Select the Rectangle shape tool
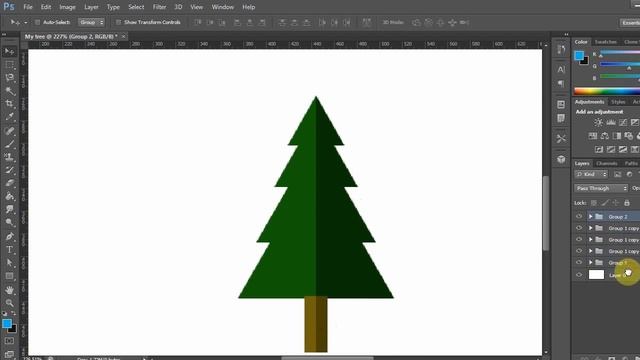Viewport: 640px width, 360px height. [9, 276]
